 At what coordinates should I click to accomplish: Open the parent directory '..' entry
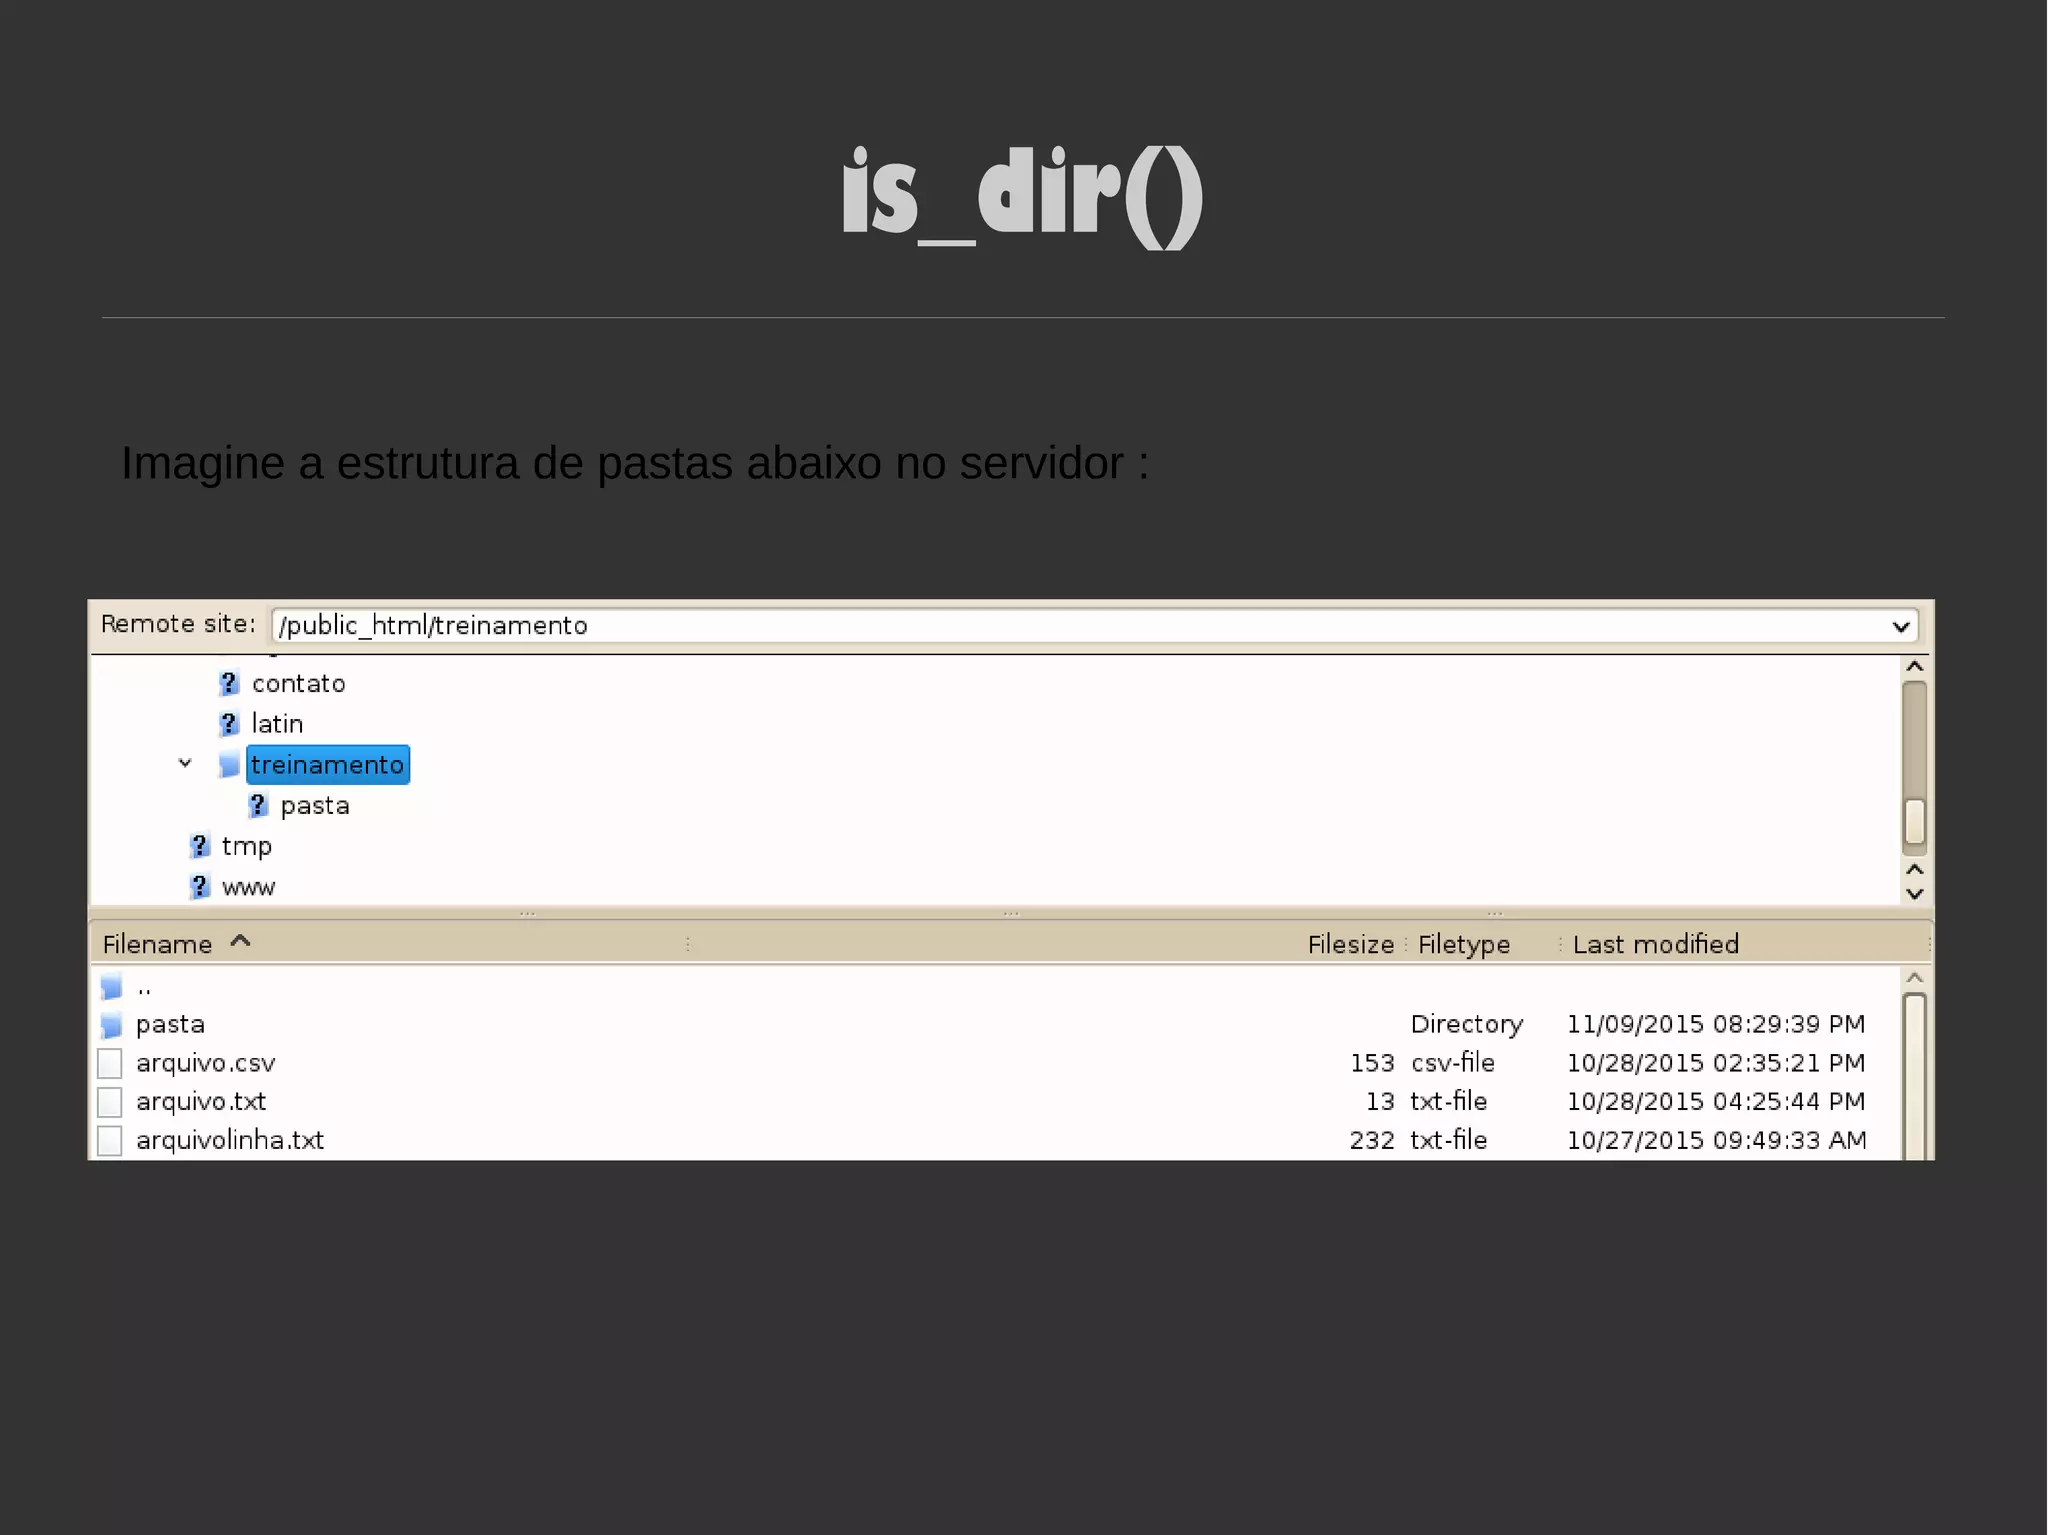[144, 988]
